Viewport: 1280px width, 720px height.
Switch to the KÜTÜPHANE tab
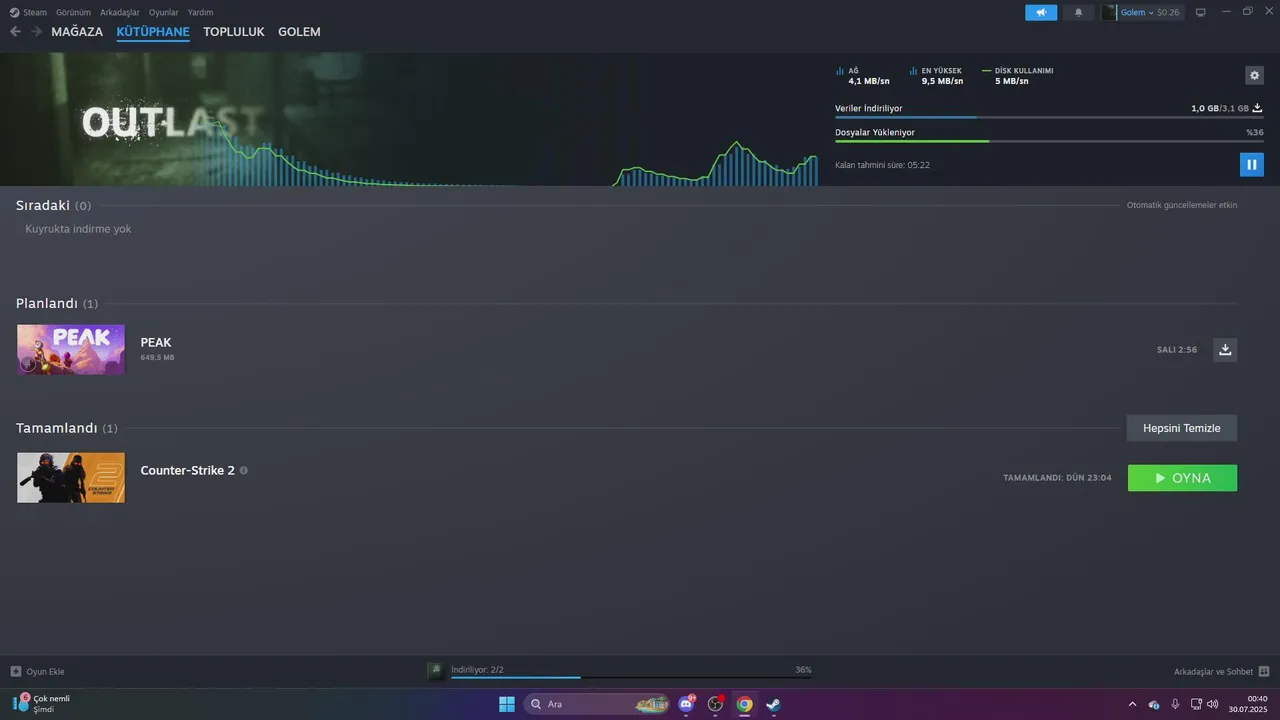153,32
